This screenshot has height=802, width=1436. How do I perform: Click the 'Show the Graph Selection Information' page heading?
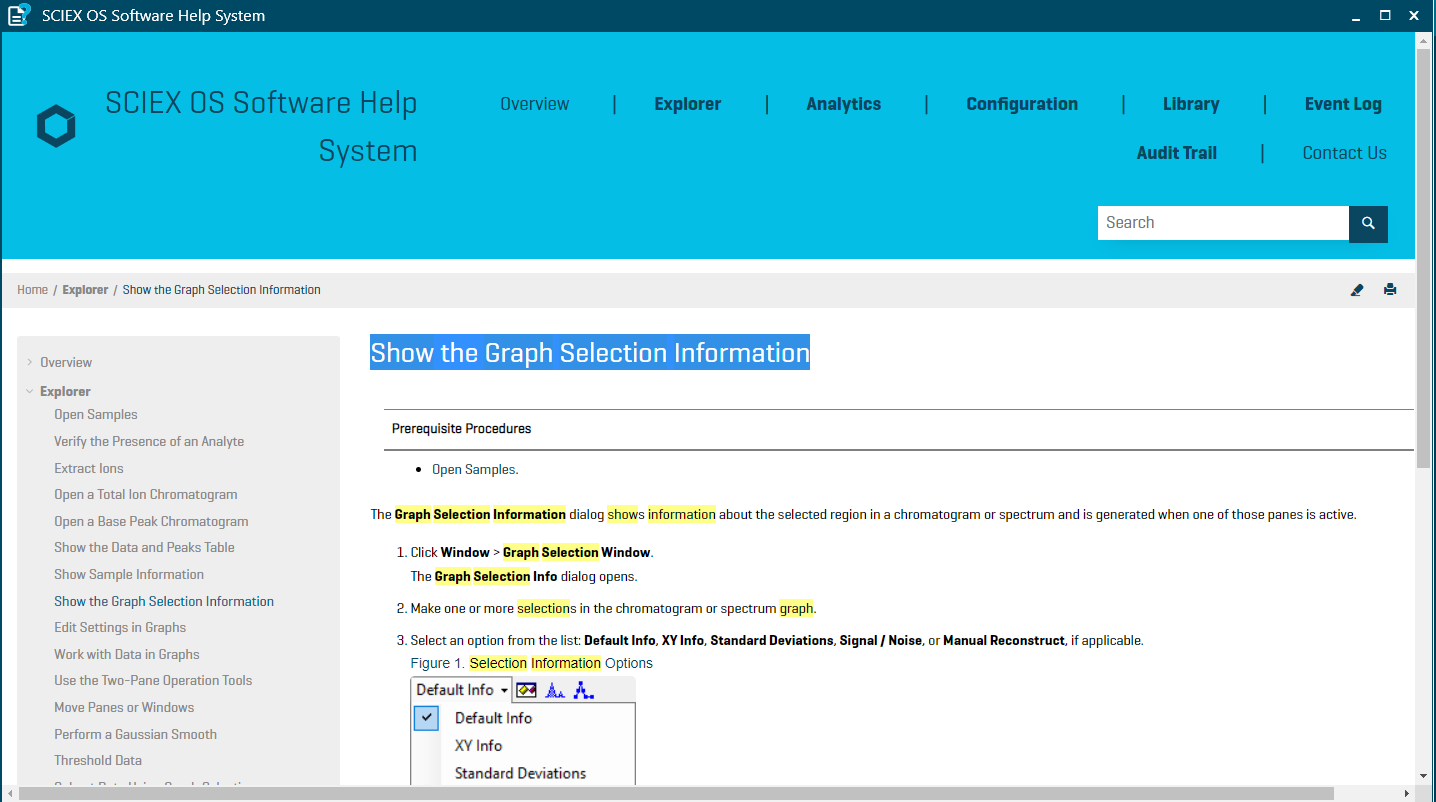click(x=590, y=352)
